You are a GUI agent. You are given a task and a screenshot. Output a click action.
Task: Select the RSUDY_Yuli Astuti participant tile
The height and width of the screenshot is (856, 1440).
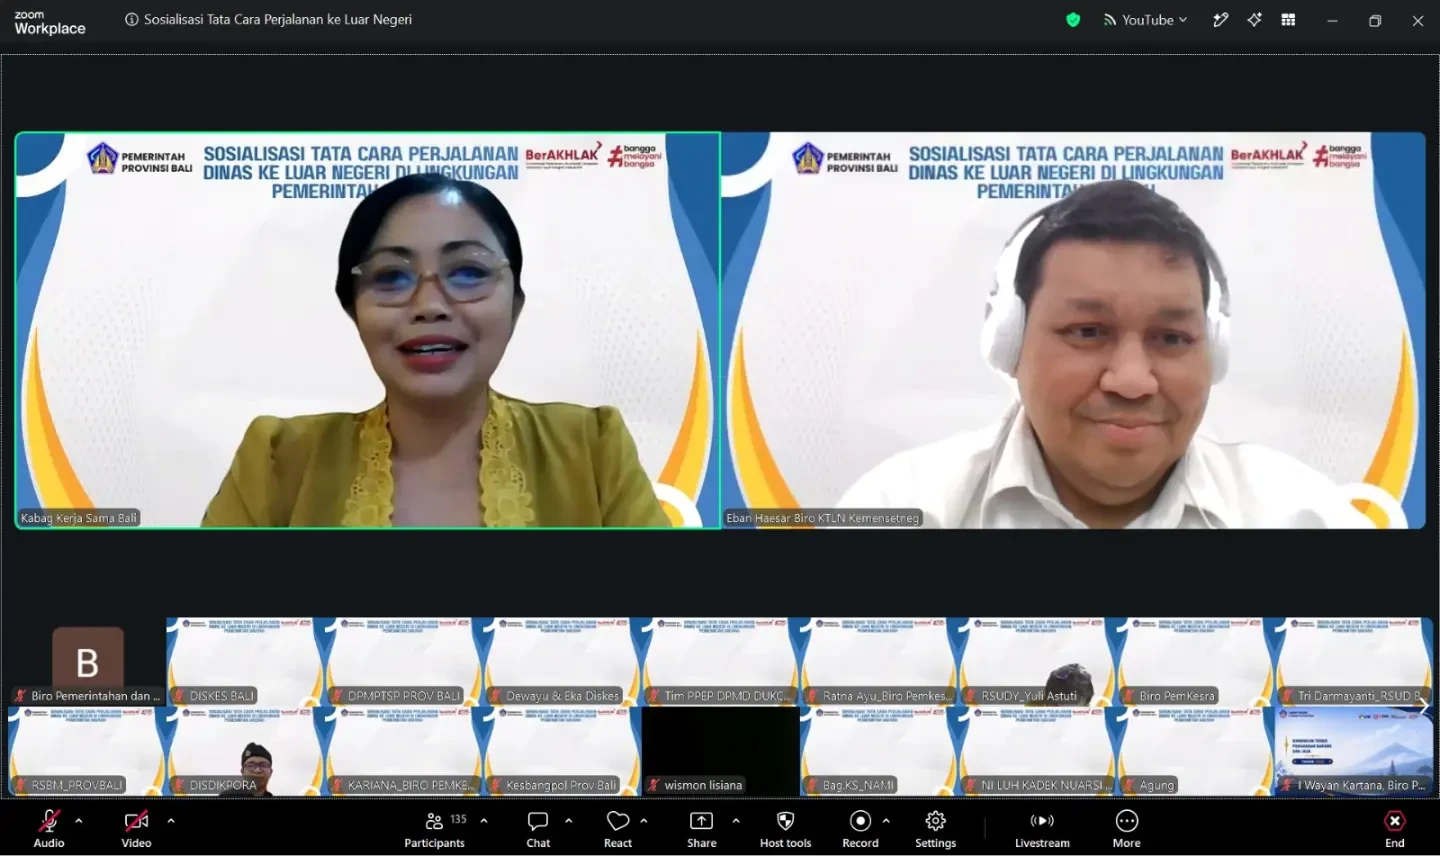pyautogui.click(x=1037, y=662)
